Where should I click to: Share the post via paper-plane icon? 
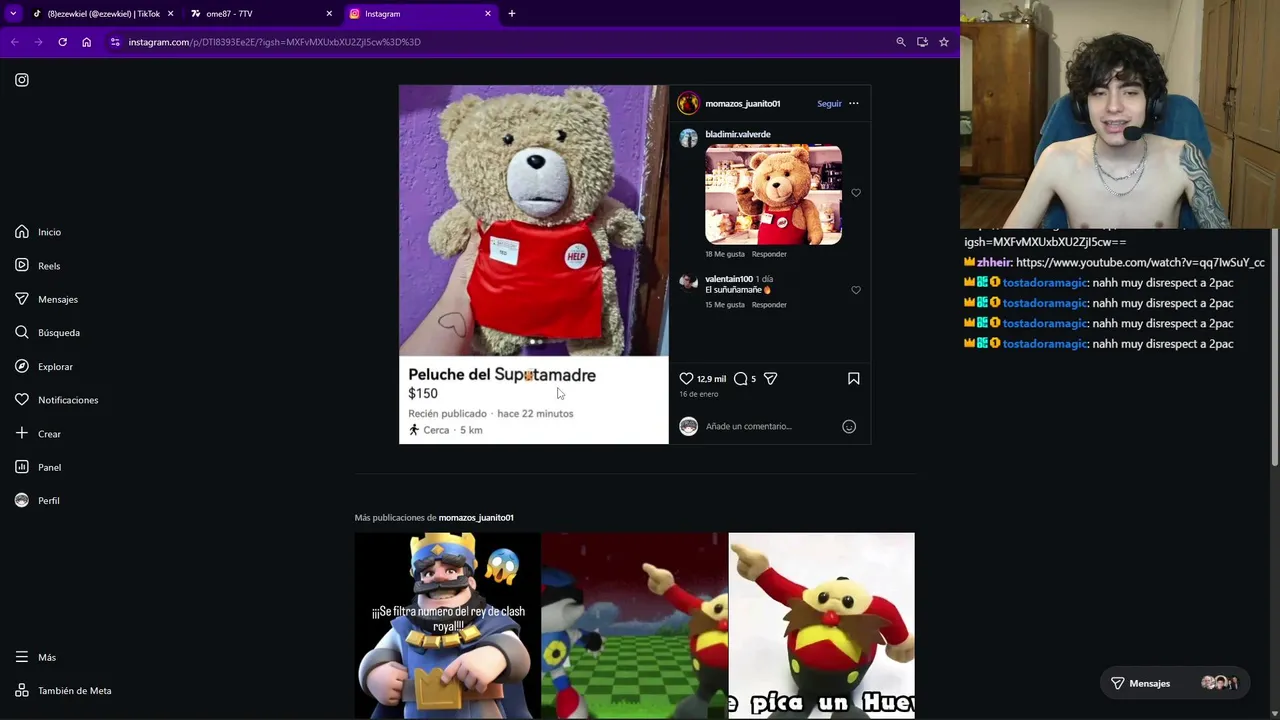tap(770, 379)
